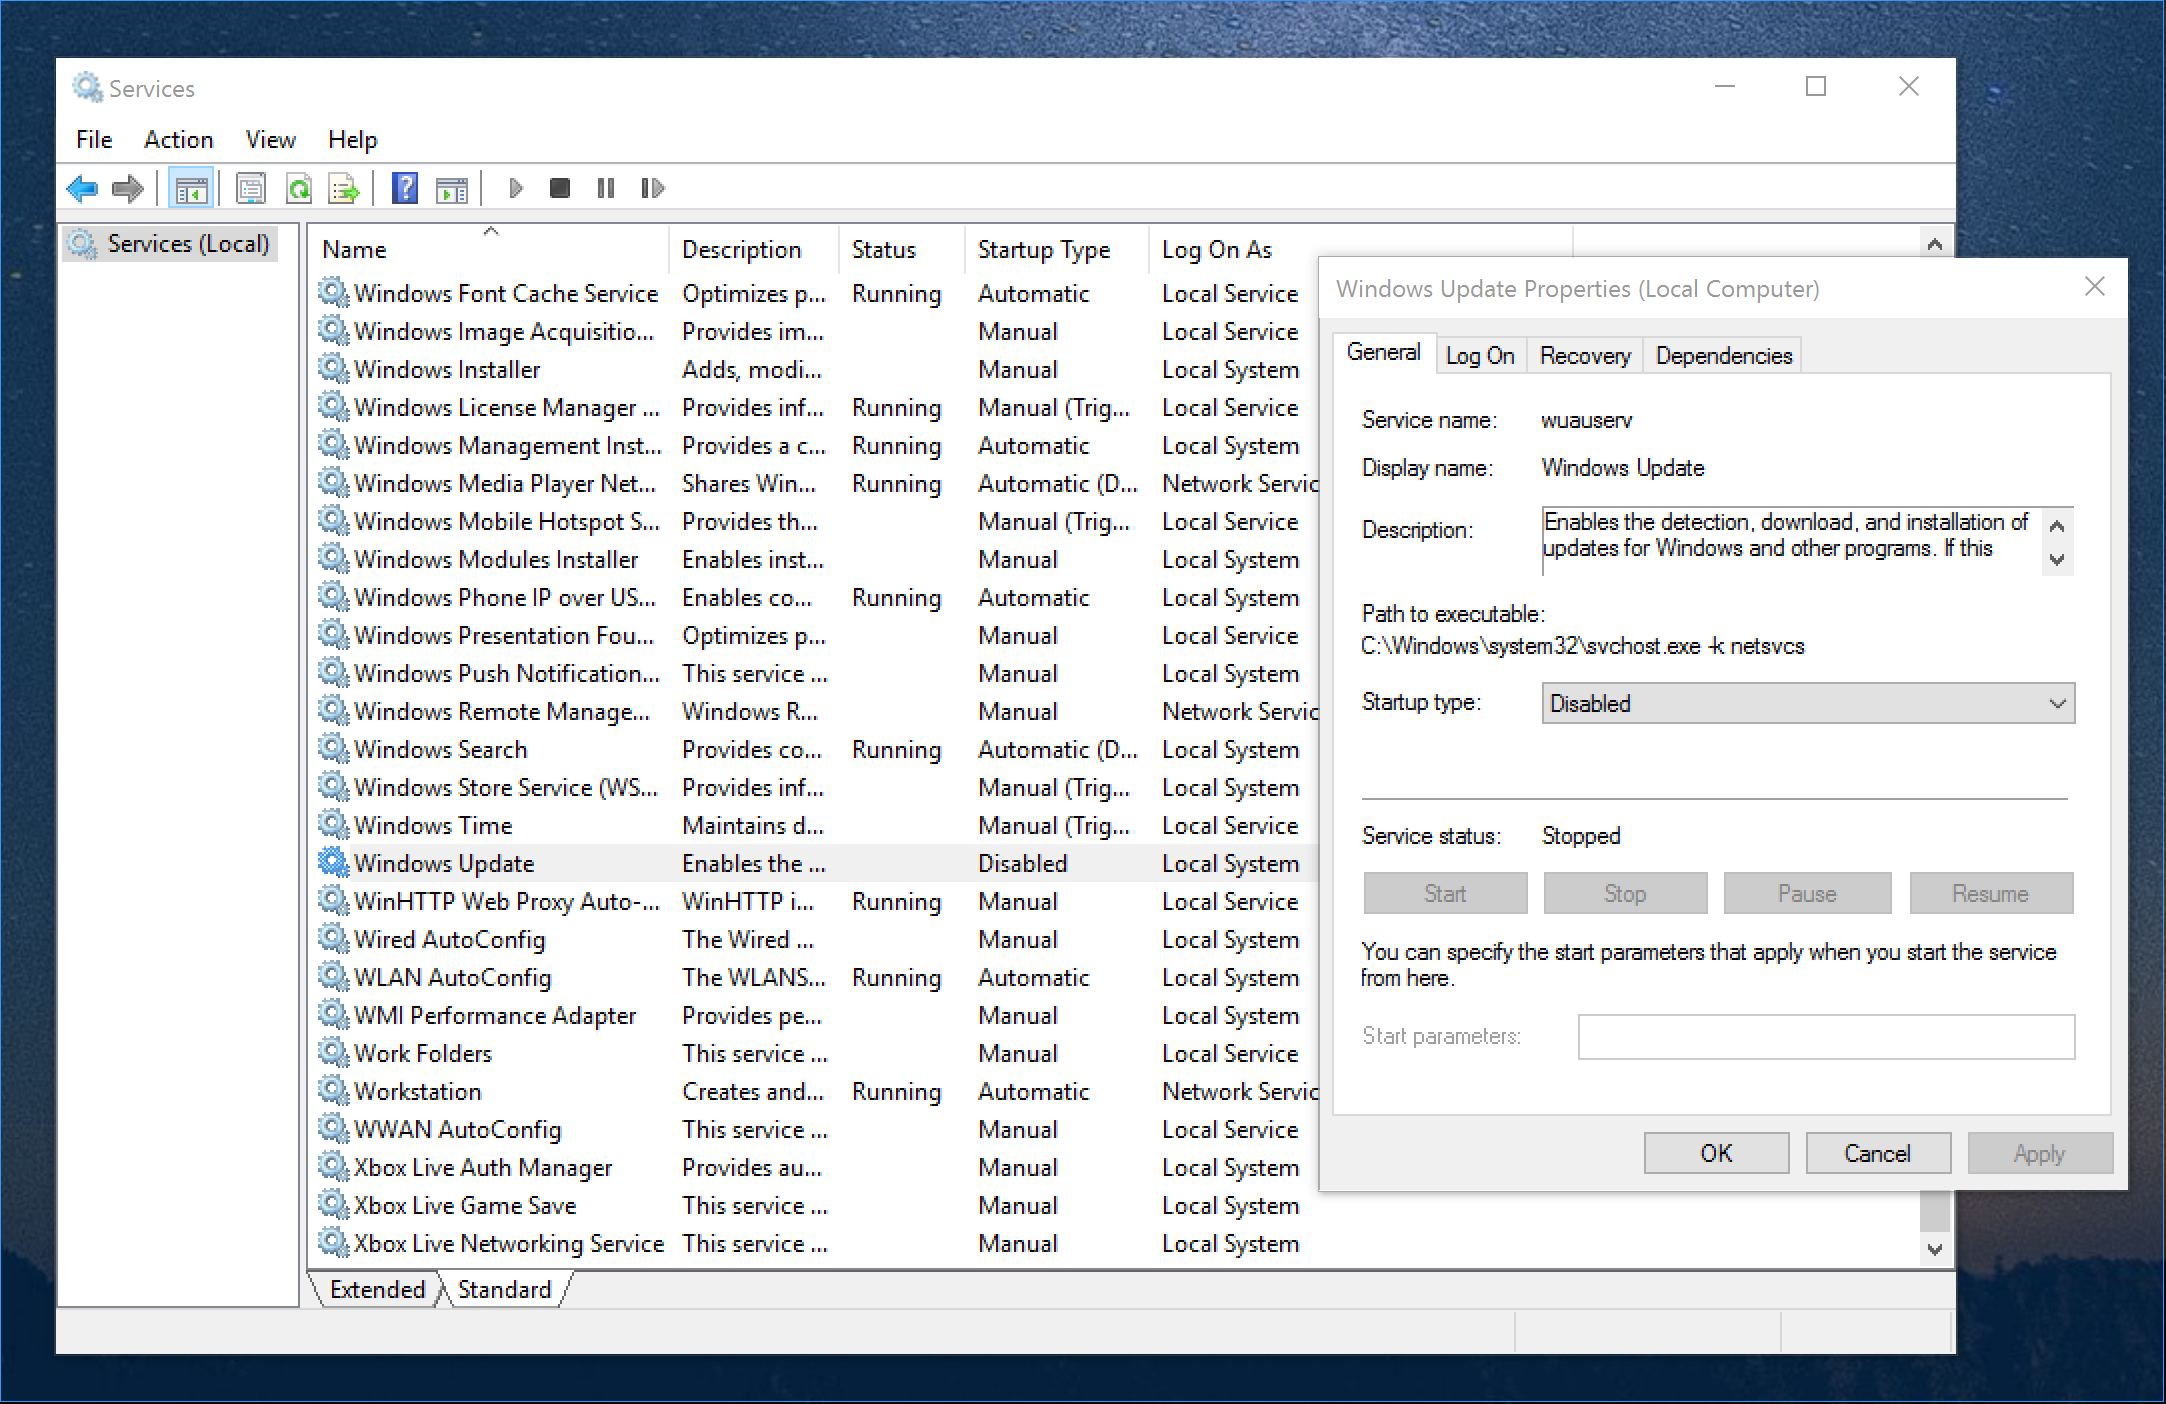The height and width of the screenshot is (1404, 2166).
Task: Select the Xbox Live Auth Manager row
Action: [x=815, y=1167]
